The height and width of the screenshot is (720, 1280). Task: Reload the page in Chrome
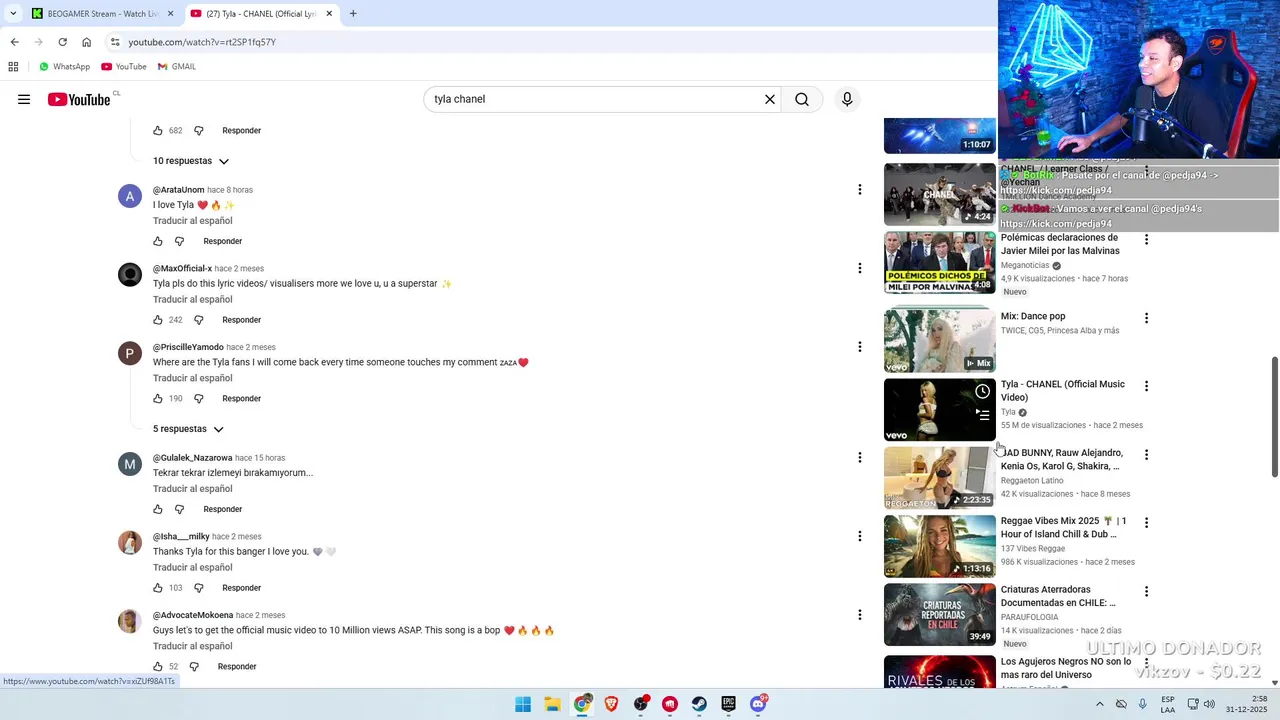coord(62,42)
